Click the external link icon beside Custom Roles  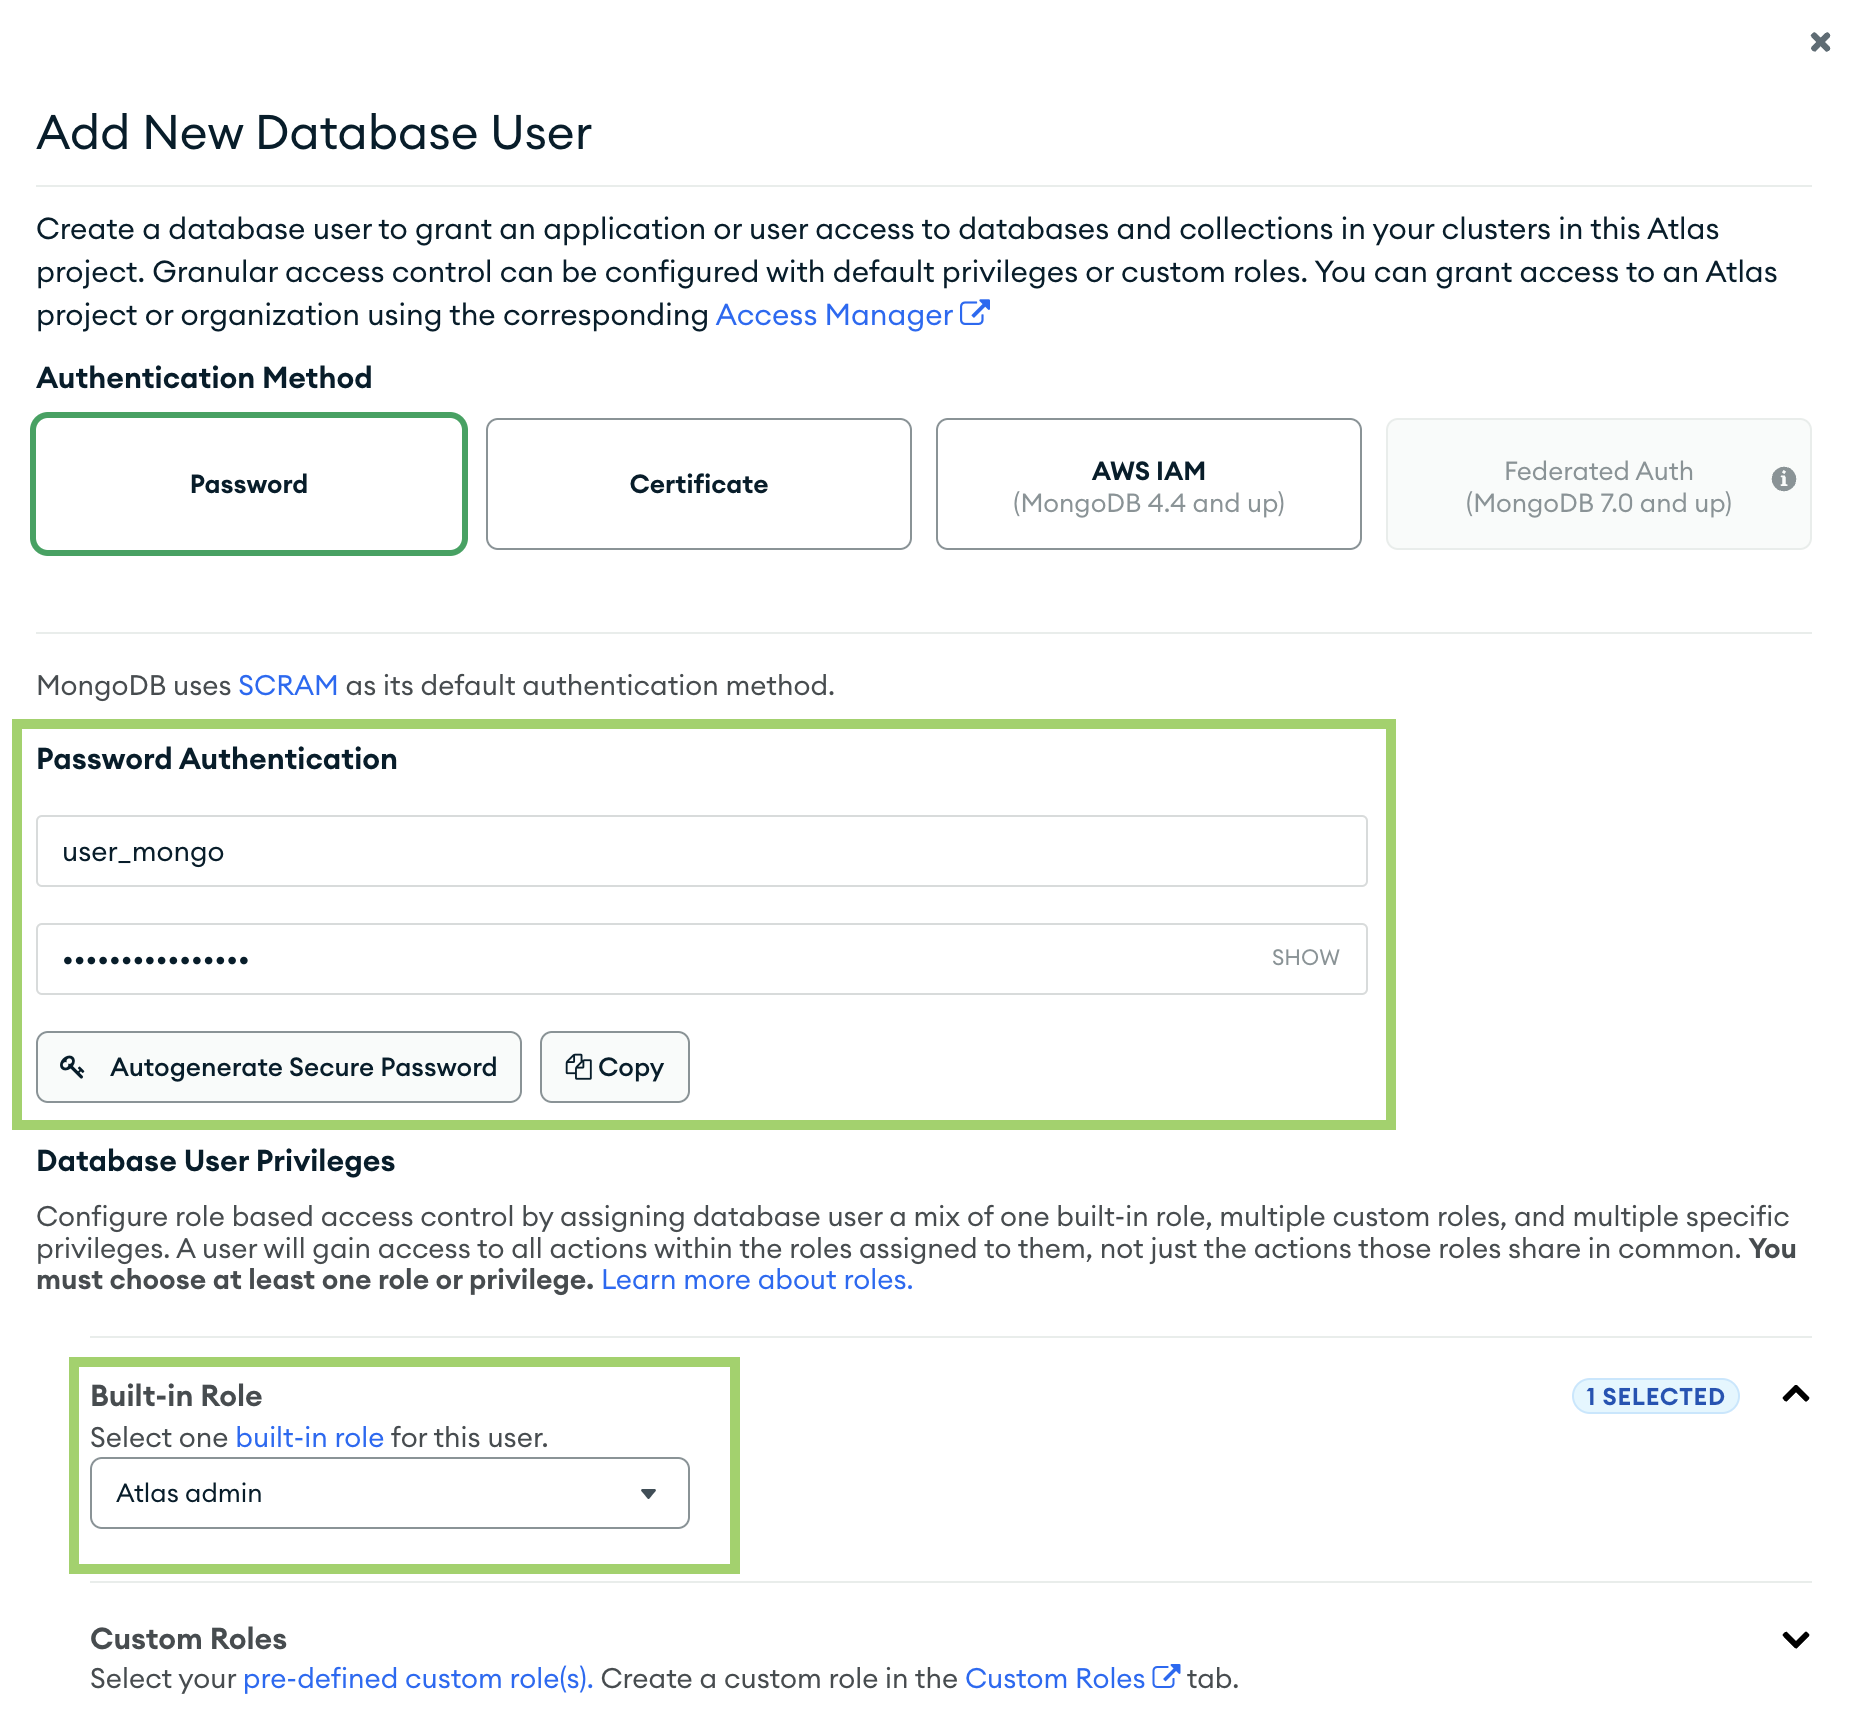pos(1166,1677)
